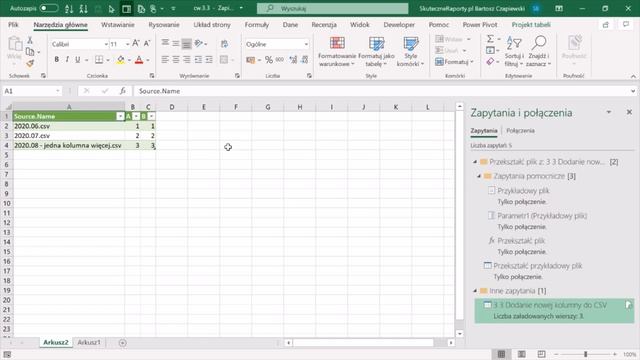The height and width of the screenshot is (360, 640).
Task: Open the Plik menu
Action: (13, 25)
